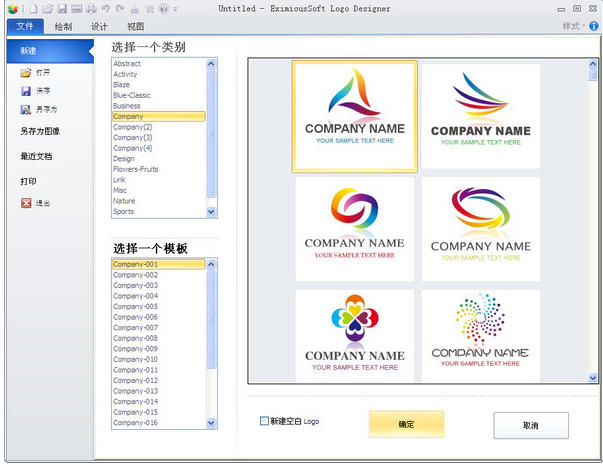The width and height of the screenshot is (603, 465).
Task: Select the Sports category
Action: [159, 212]
